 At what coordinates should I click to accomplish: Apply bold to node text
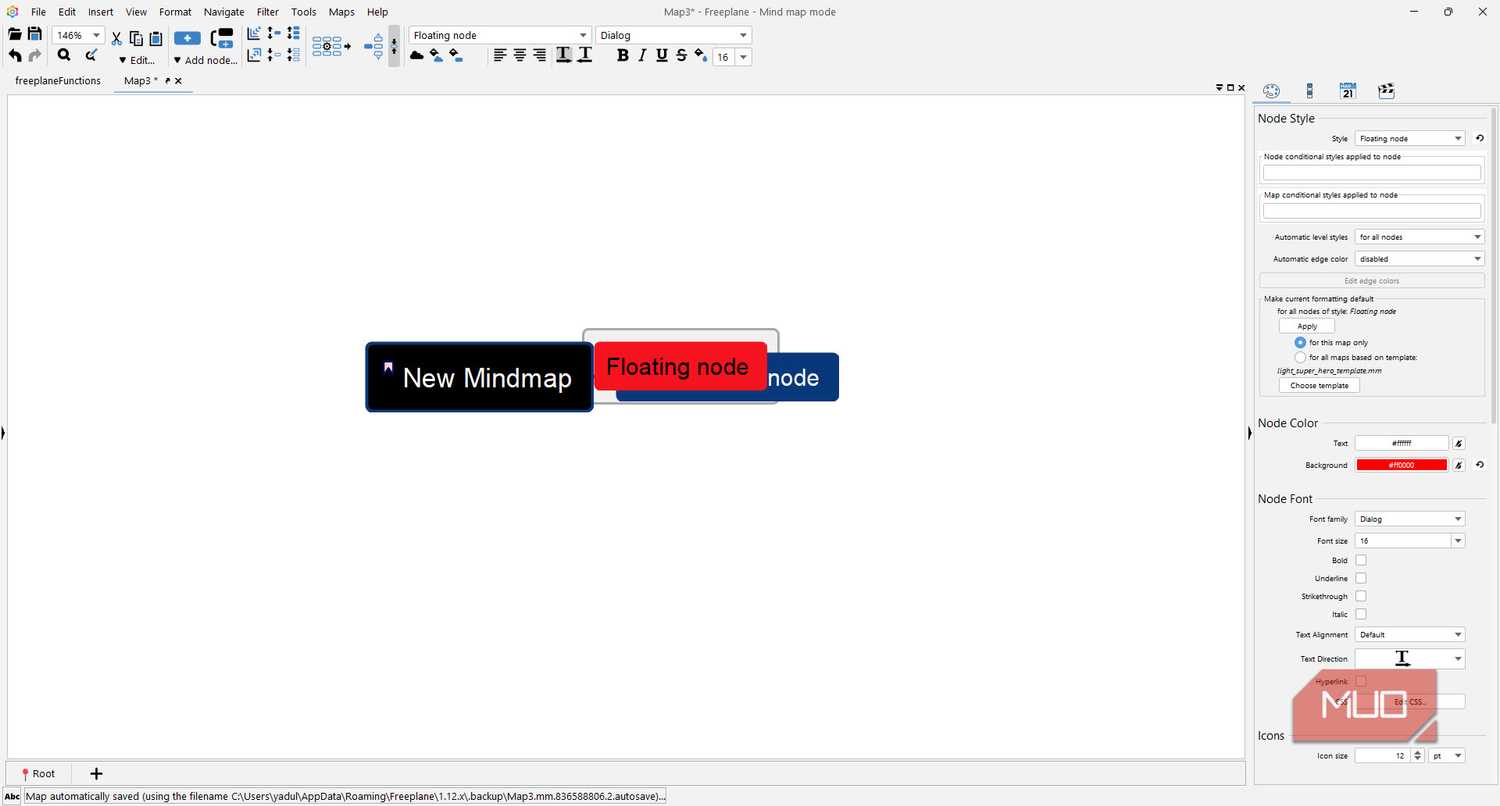pos(623,55)
